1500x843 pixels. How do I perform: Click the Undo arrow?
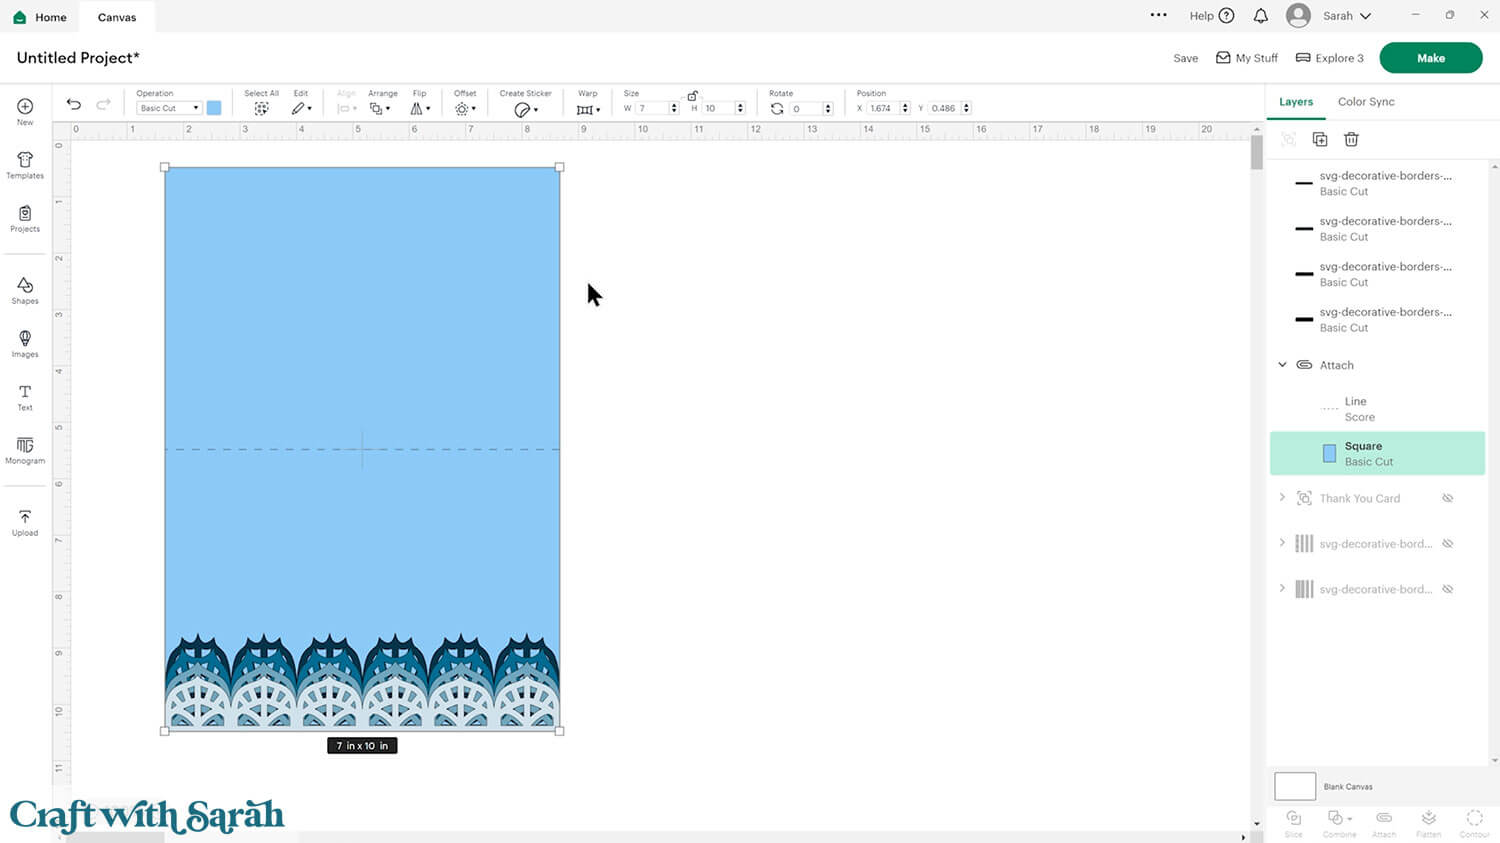(x=74, y=105)
